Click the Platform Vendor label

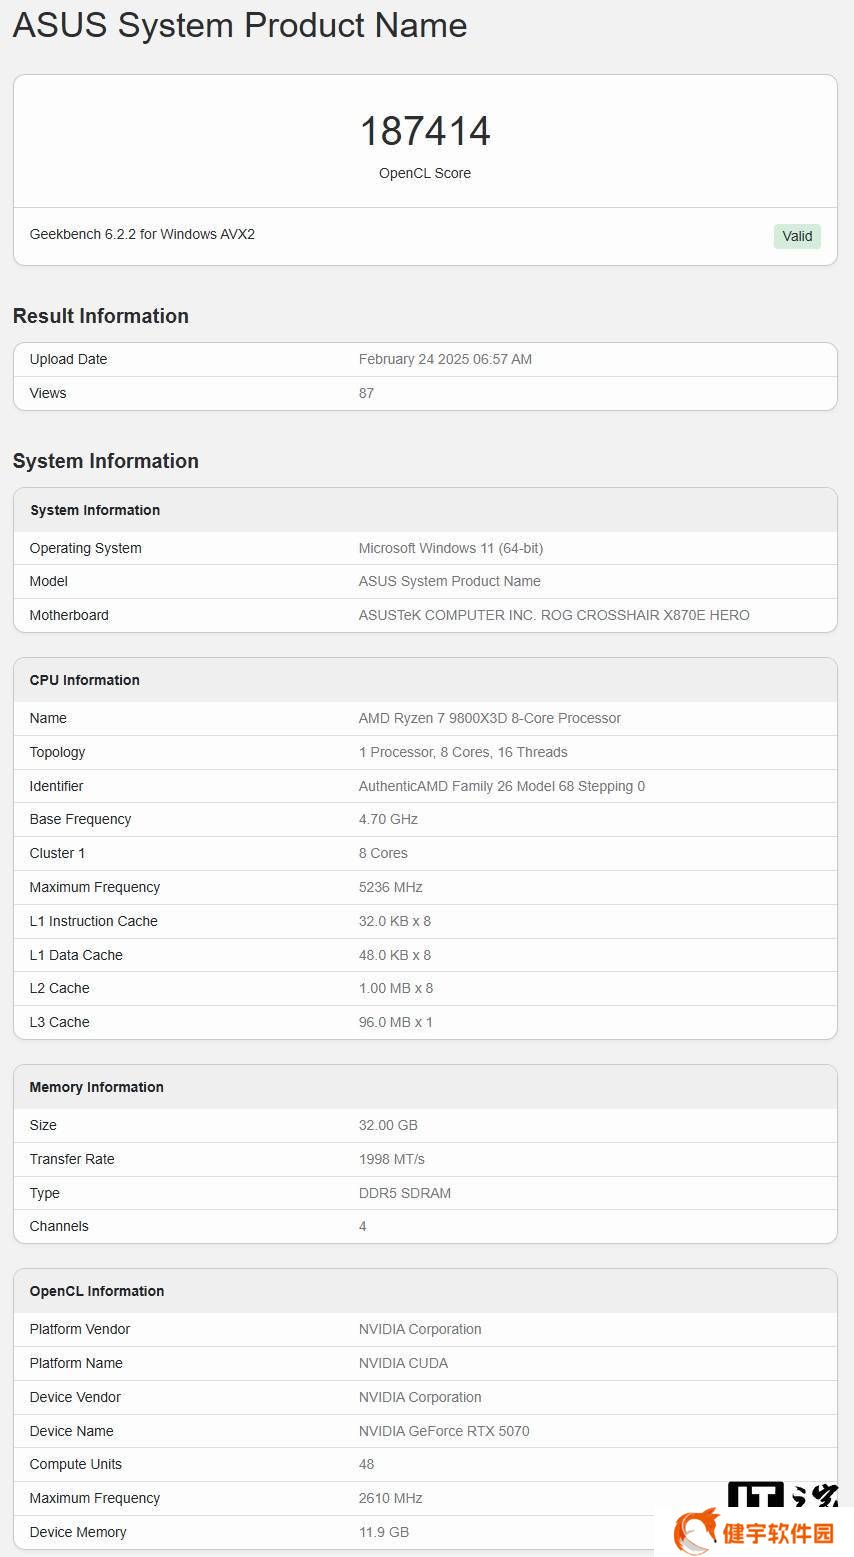pos(80,1329)
